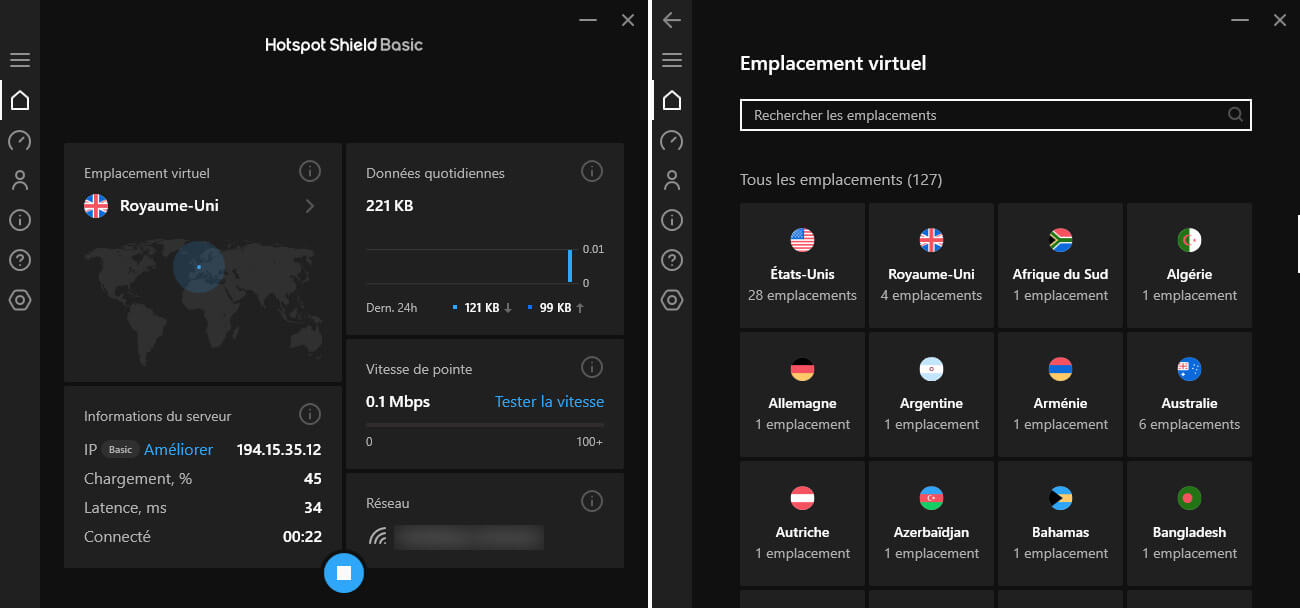Show info for Réseau card
Viewport: 1300px width, 608px height.
pyautogui.click(x=592, y=501)
